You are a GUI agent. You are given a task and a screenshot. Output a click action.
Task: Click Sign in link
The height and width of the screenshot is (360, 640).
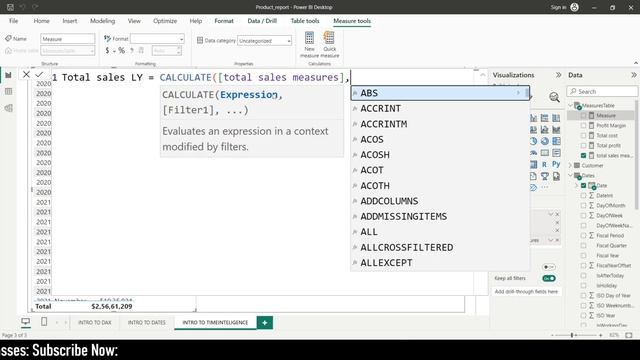pyautogui.click(x=558, y=7)
